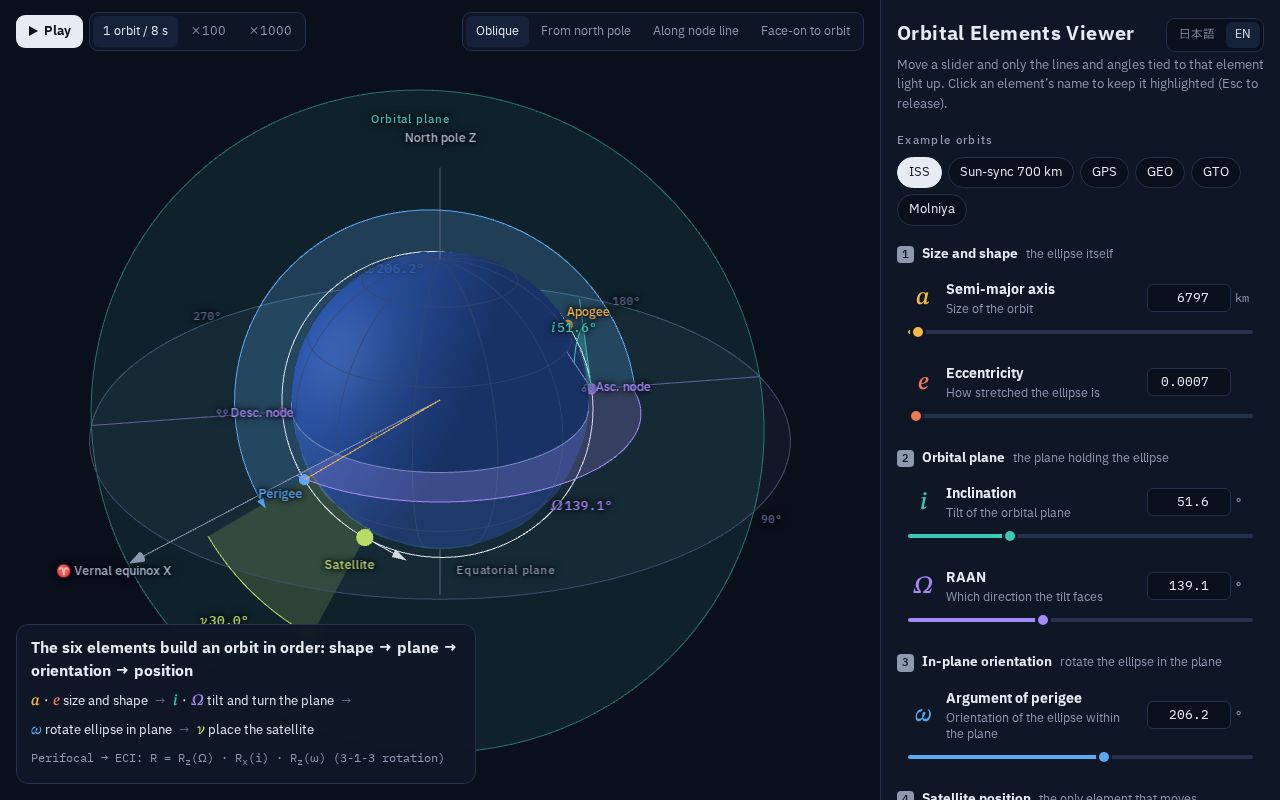Screen dimensions: 1280x800
Task: Click the semi-major axis 'a' symbol icon
Action: pos(923,297)
